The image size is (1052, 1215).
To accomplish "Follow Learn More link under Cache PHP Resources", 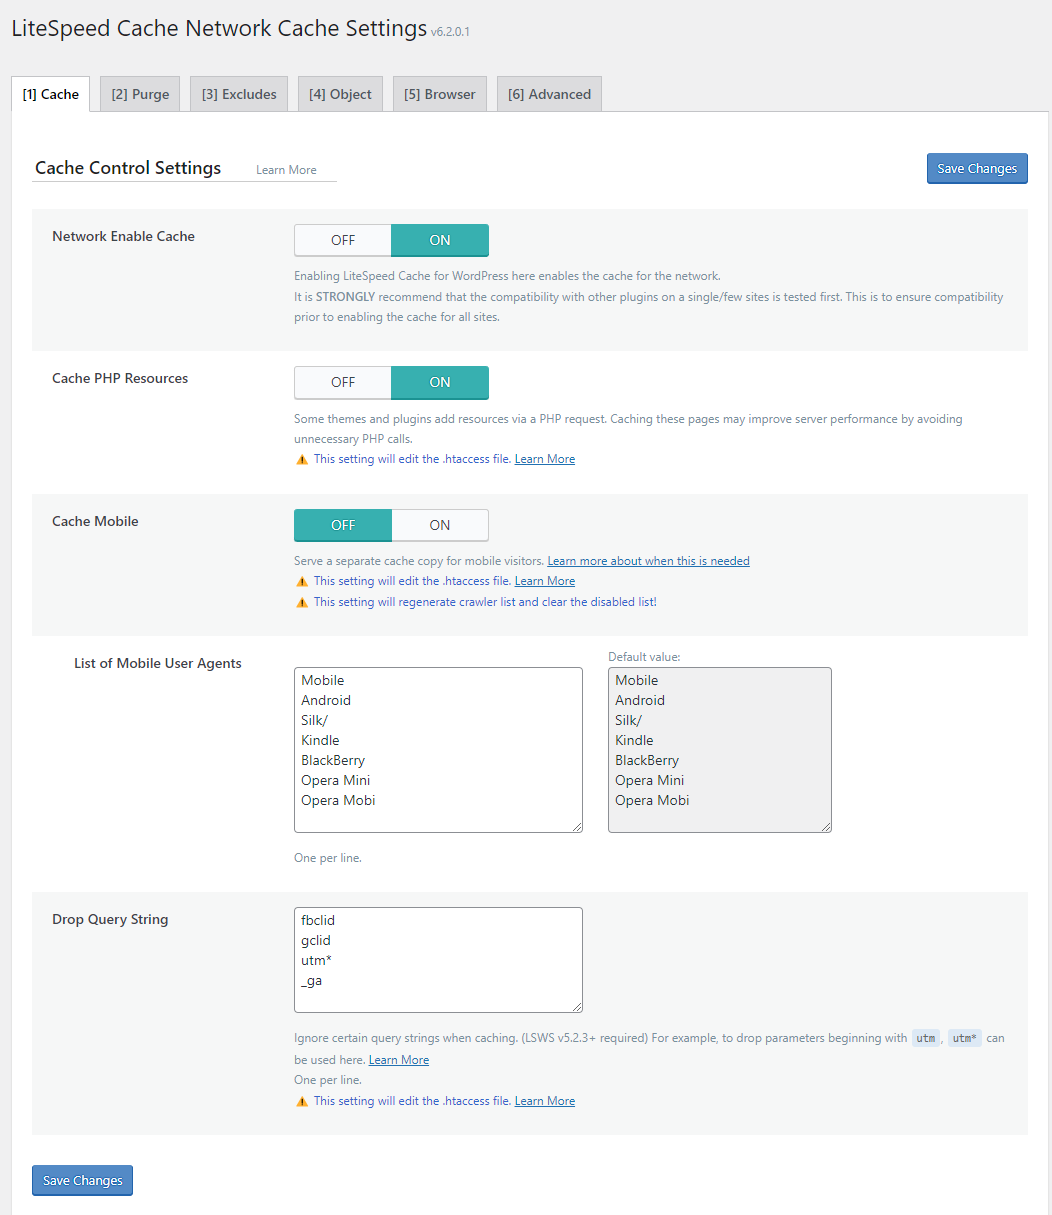I will click(545, 459).
